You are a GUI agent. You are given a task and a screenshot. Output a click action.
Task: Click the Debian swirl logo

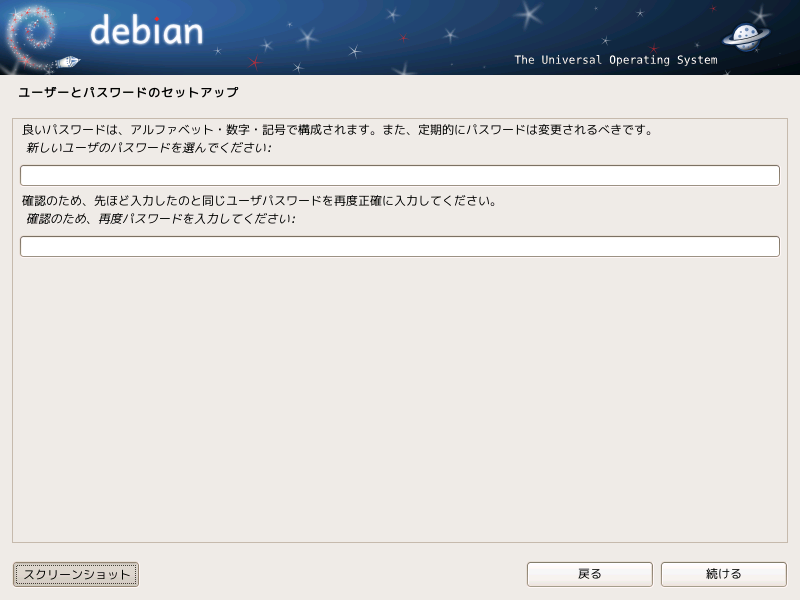32,37
